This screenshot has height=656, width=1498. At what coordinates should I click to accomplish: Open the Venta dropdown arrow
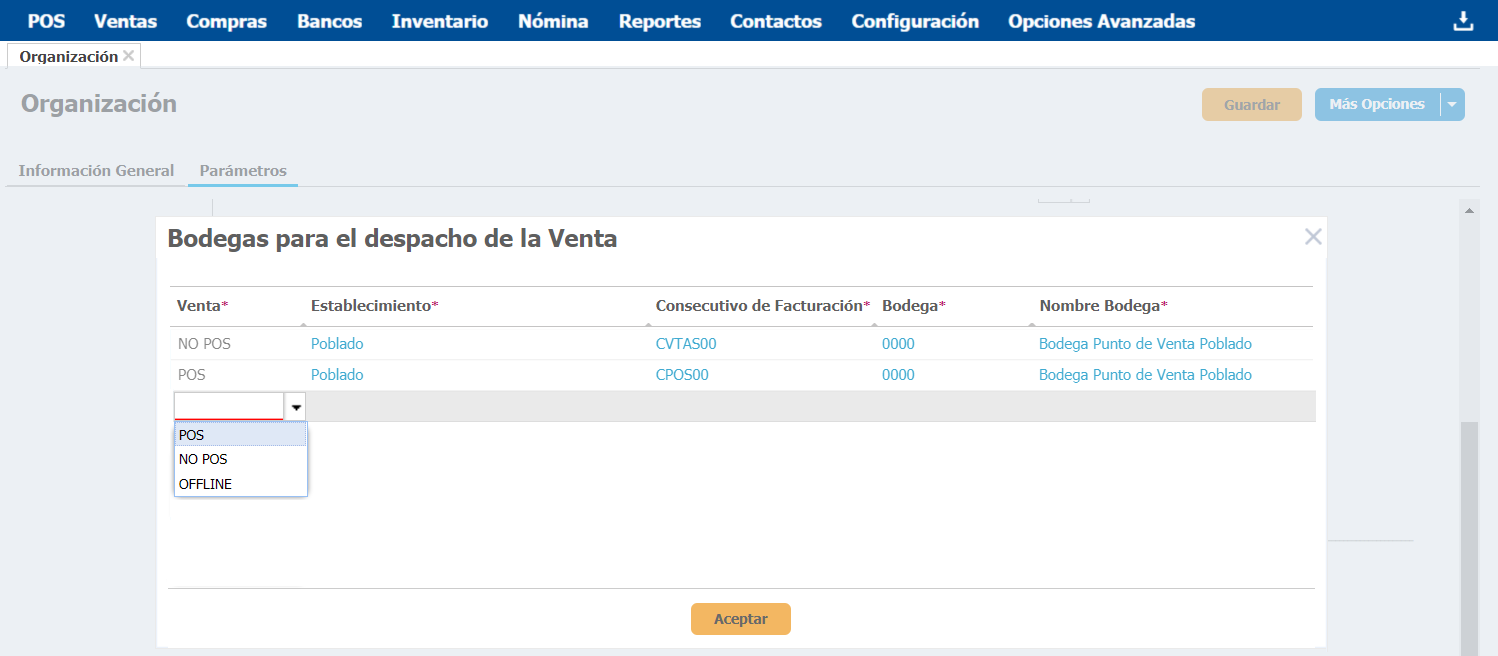(x=296, y=407)
